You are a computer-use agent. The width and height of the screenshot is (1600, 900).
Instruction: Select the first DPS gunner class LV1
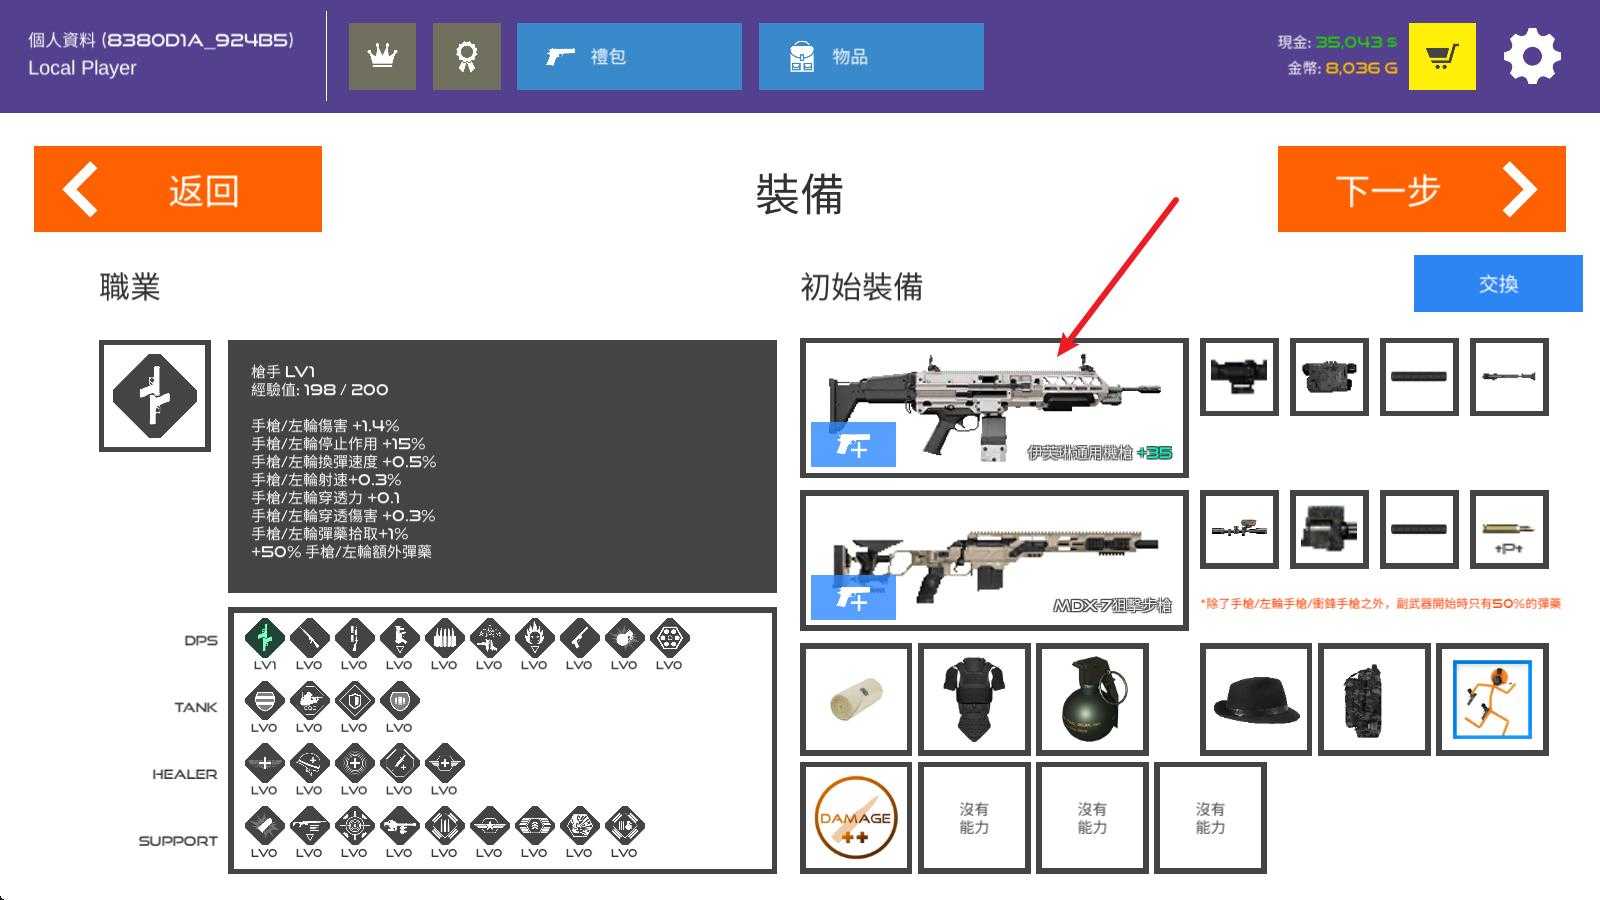[x=265, y=637]
